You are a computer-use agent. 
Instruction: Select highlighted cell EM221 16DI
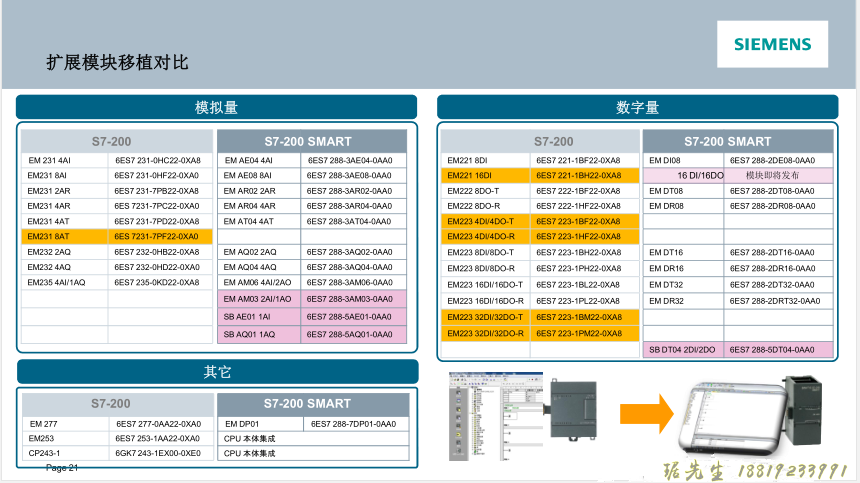point(485,175)
